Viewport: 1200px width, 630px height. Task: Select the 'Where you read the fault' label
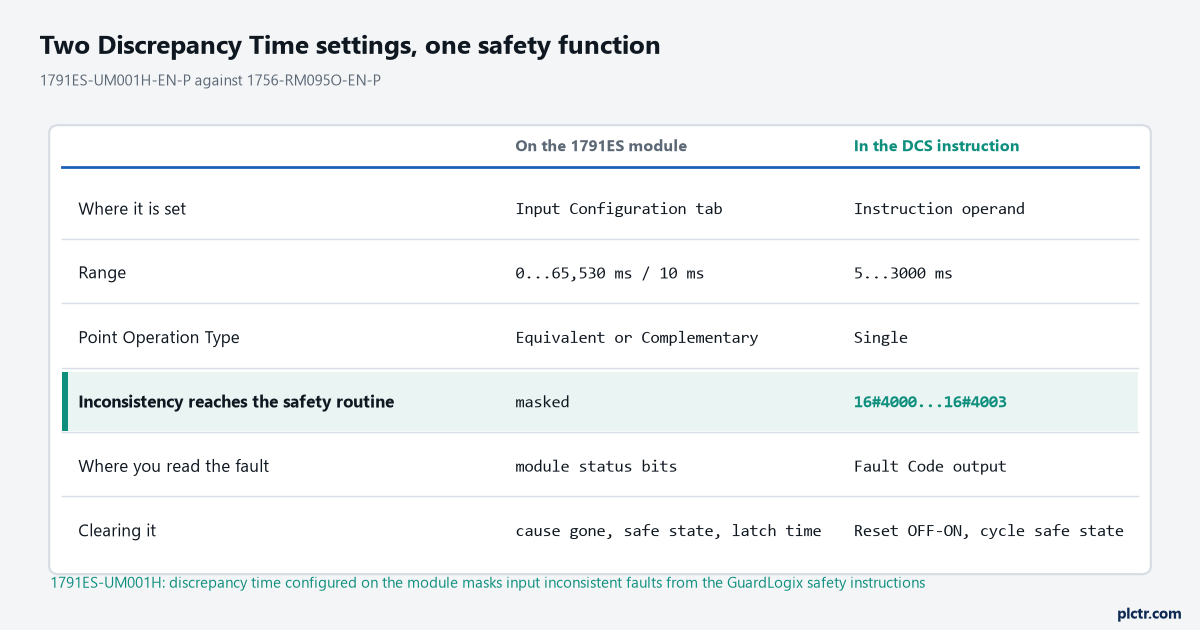point(174,466)
